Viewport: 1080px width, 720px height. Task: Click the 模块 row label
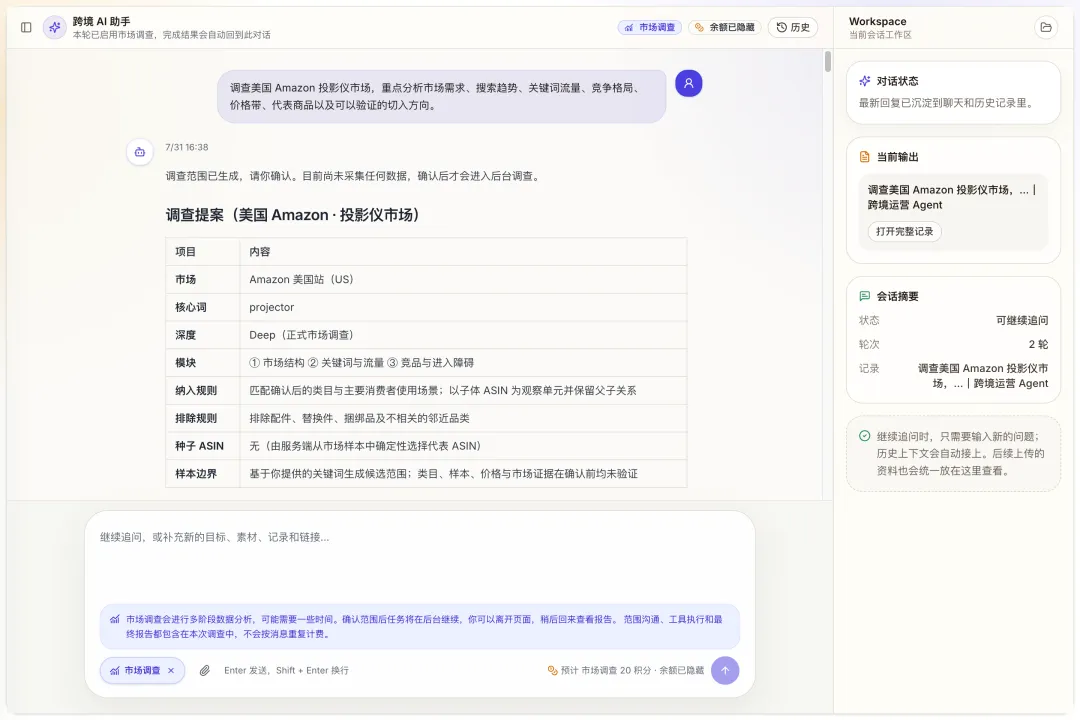pyautogui.click(x=185, y=362)
